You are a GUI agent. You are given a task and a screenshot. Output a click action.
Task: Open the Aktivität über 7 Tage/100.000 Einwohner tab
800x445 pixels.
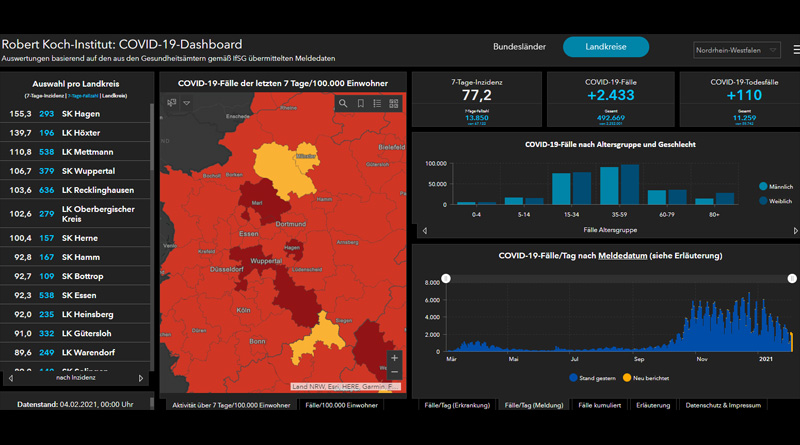[x=231, y=405]
